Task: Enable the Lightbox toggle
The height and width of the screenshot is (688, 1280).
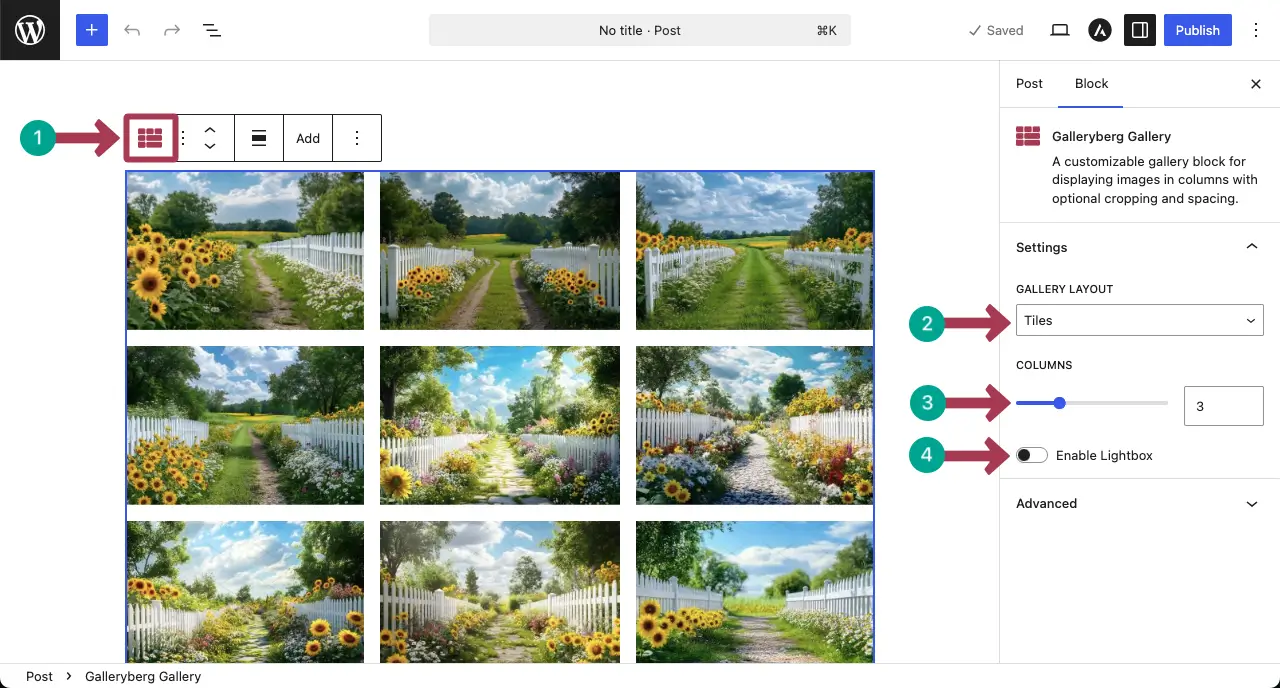Action: [1031, 455]
